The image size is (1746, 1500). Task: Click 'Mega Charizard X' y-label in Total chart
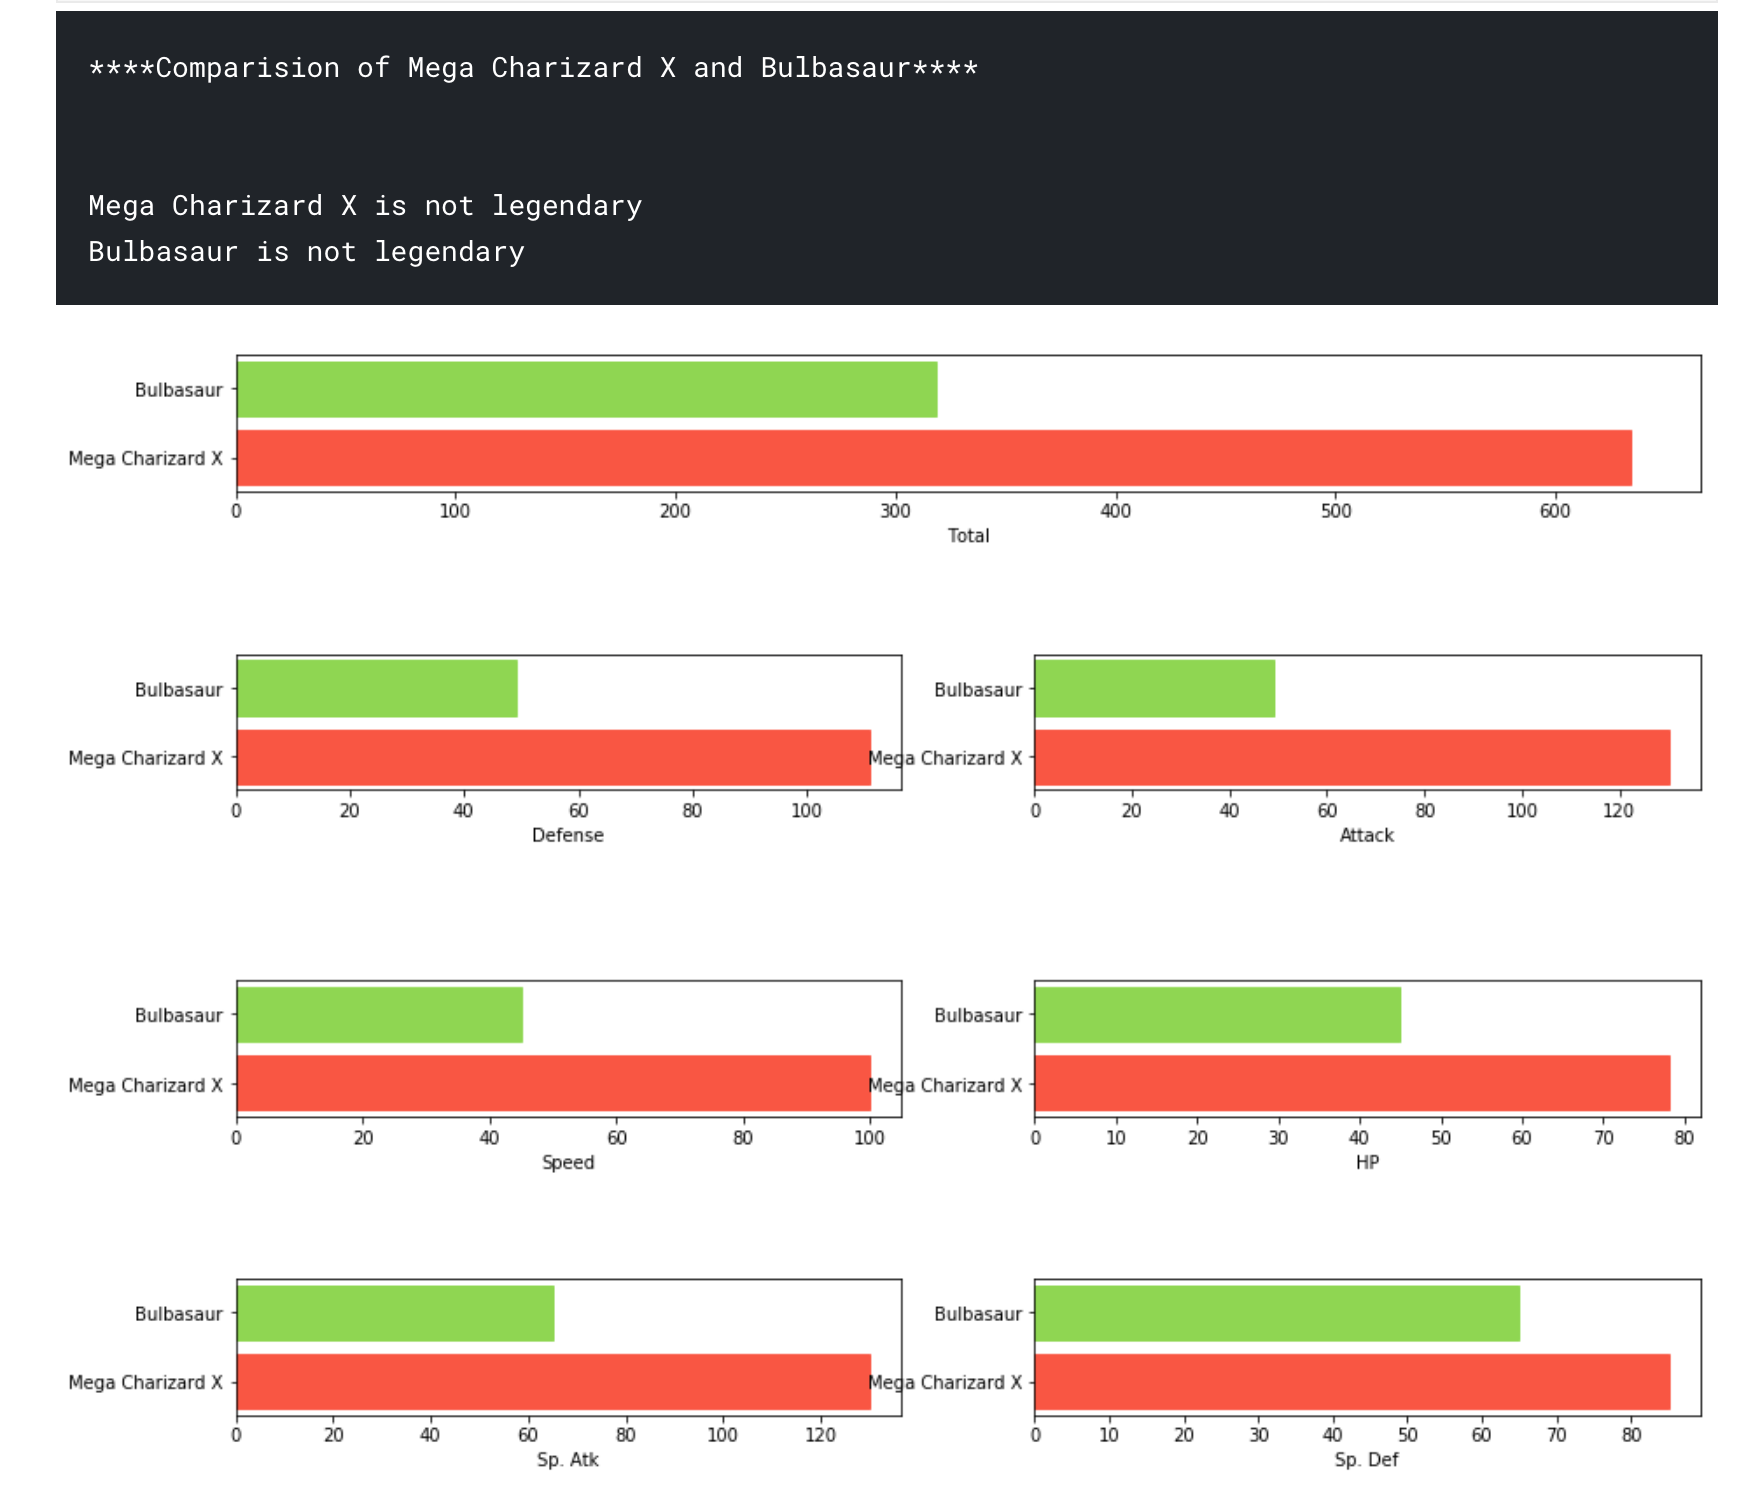coord(146,459)
